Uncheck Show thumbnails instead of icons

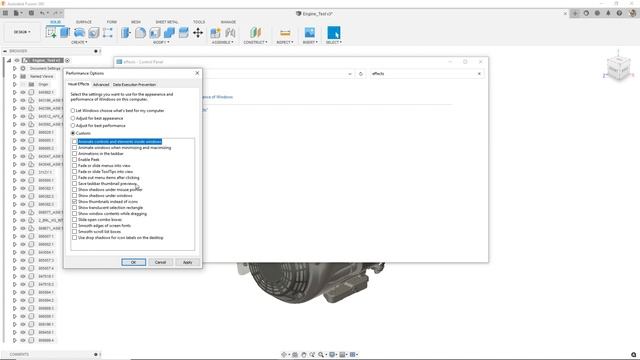coord(74,202)
